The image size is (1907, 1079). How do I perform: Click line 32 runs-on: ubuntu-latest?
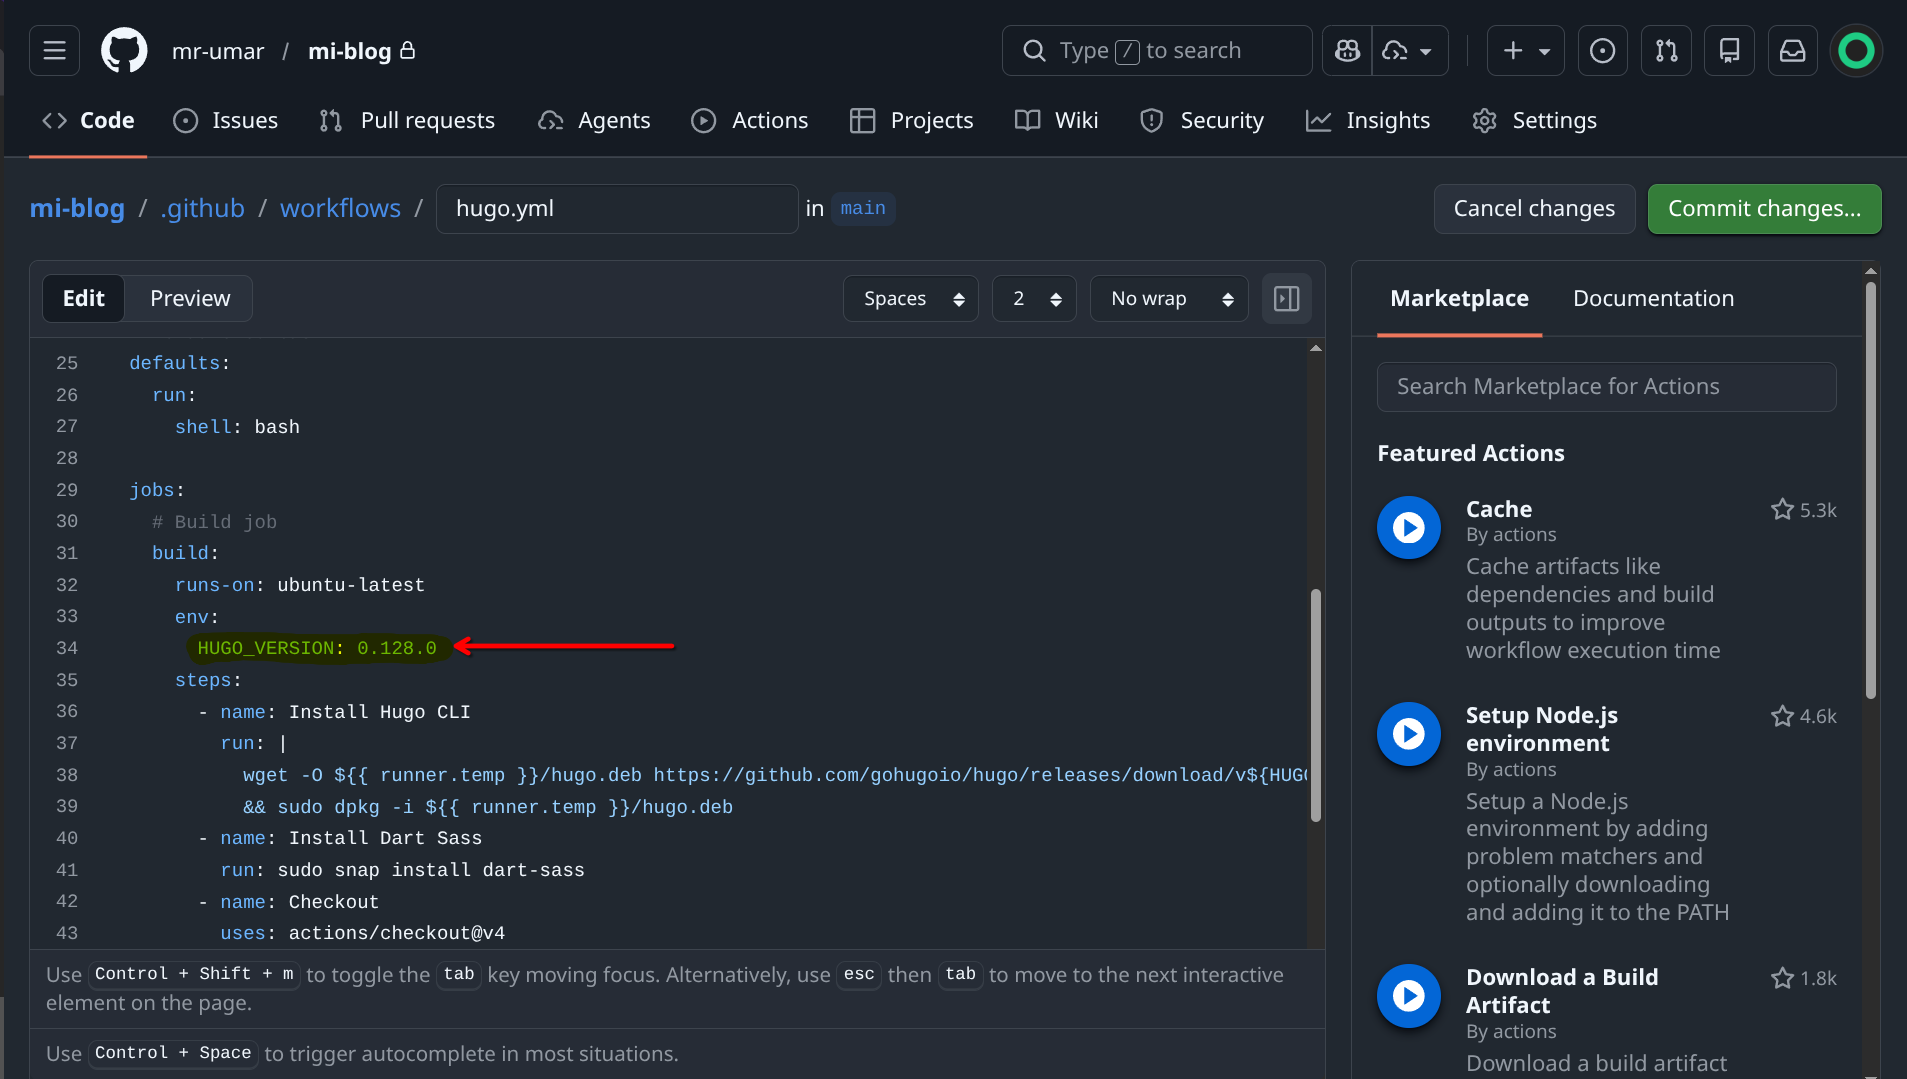300,585
